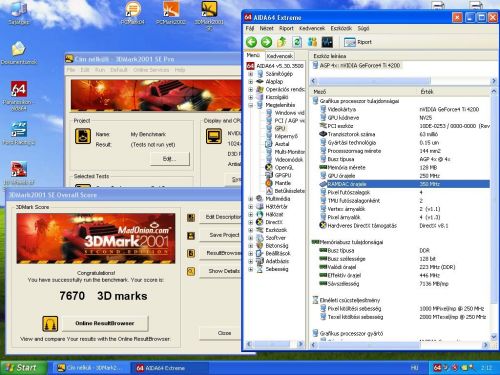Click the AIDA64 up-level arrow icon
Image resolution: width=500 pixels, height=375 pixels.
282,42
